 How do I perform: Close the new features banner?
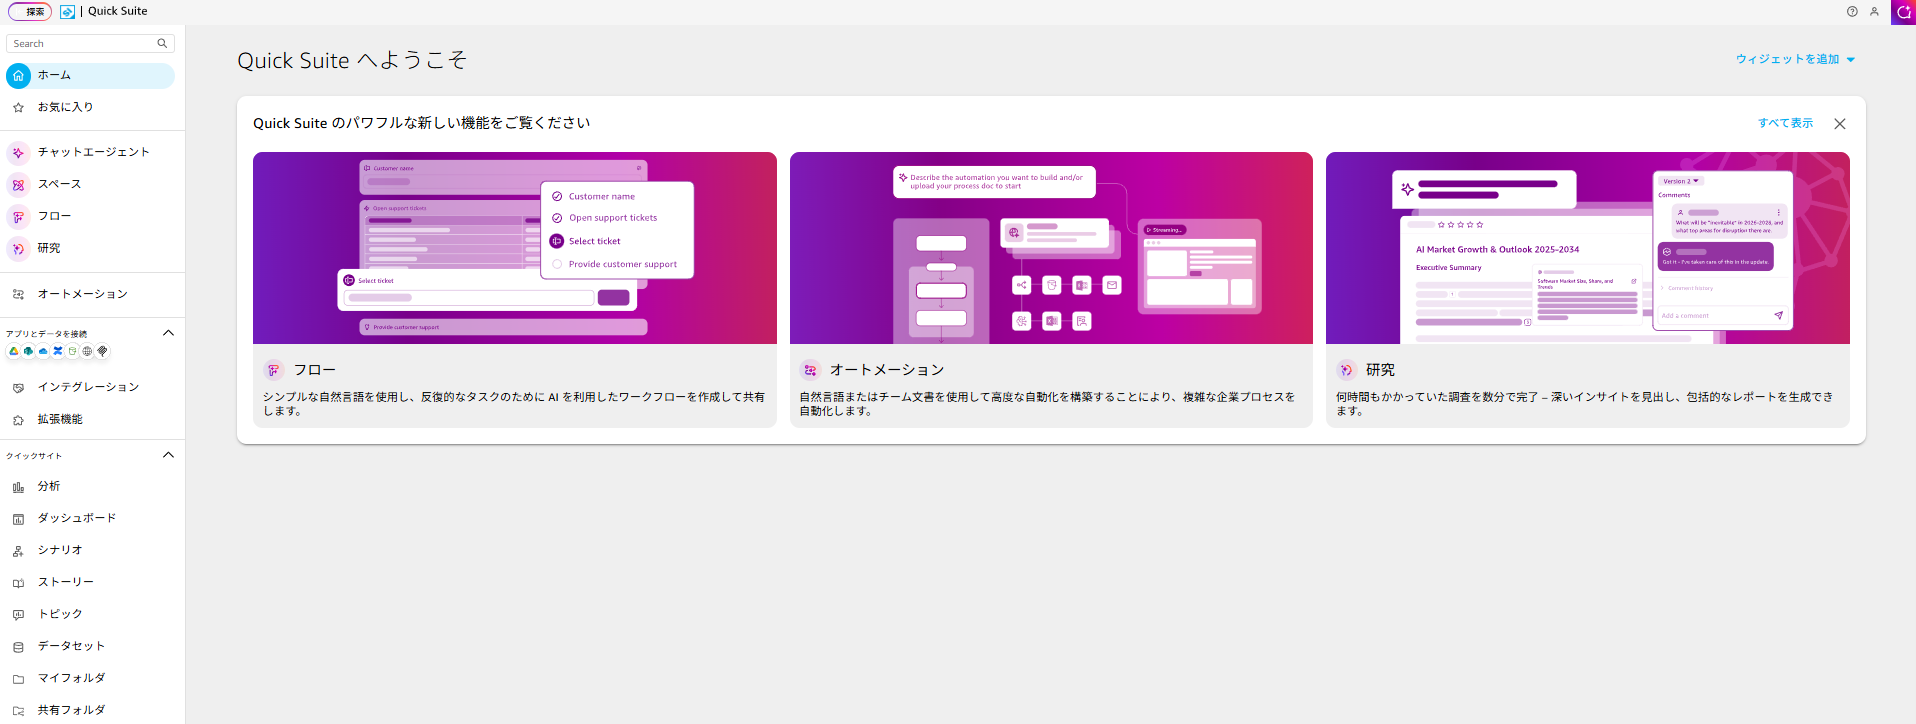tap(1840, 124)
